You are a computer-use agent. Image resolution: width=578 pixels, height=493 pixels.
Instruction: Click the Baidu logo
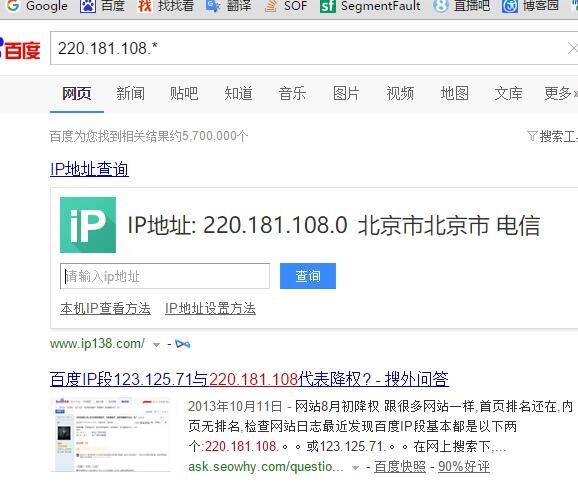tap(20, 49)
